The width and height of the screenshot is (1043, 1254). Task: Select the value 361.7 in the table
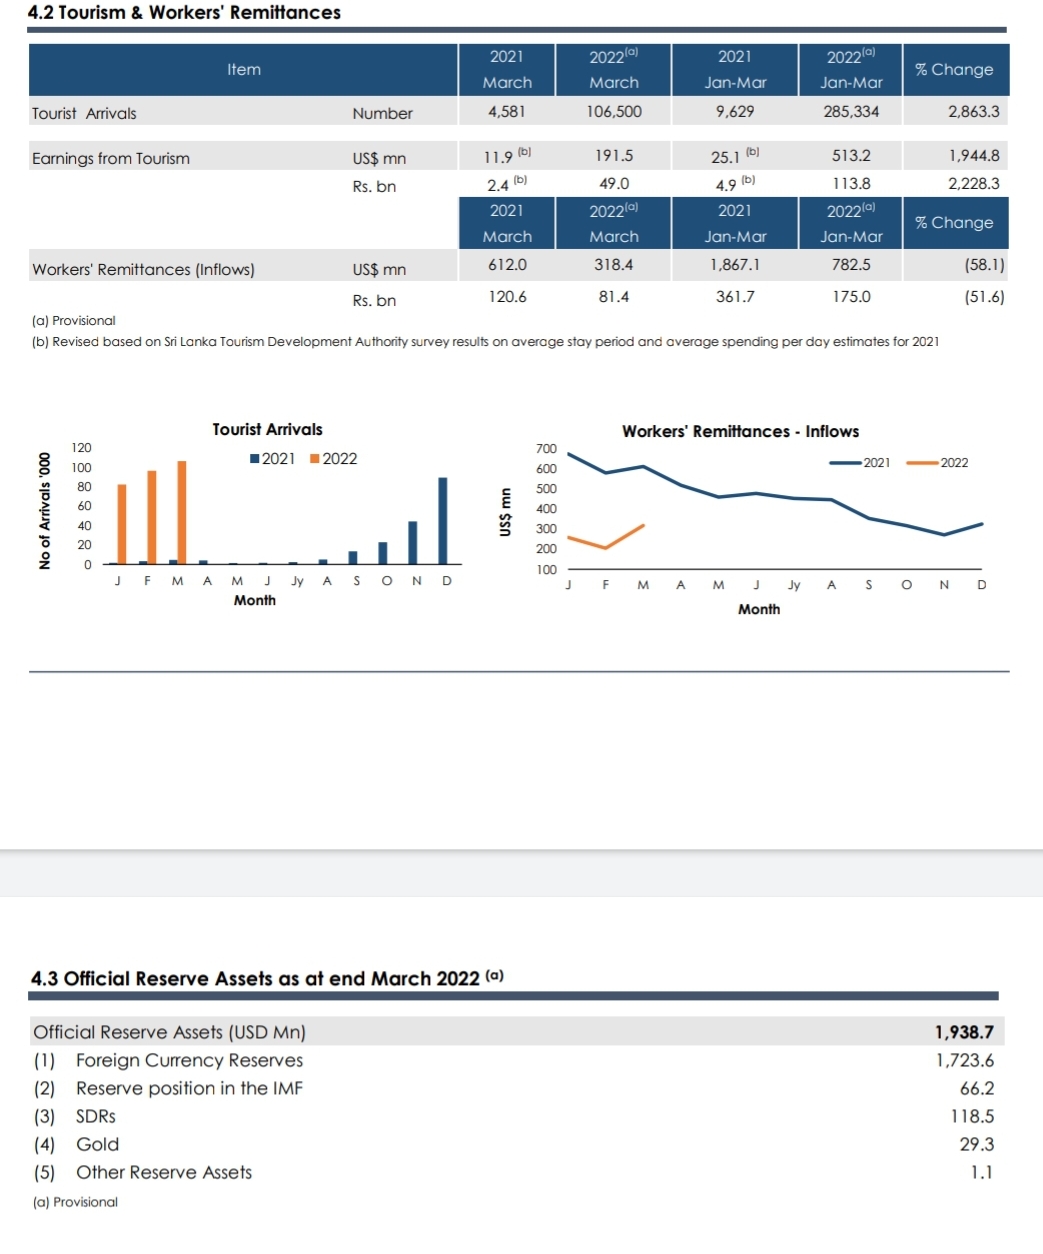coord(735,296)
